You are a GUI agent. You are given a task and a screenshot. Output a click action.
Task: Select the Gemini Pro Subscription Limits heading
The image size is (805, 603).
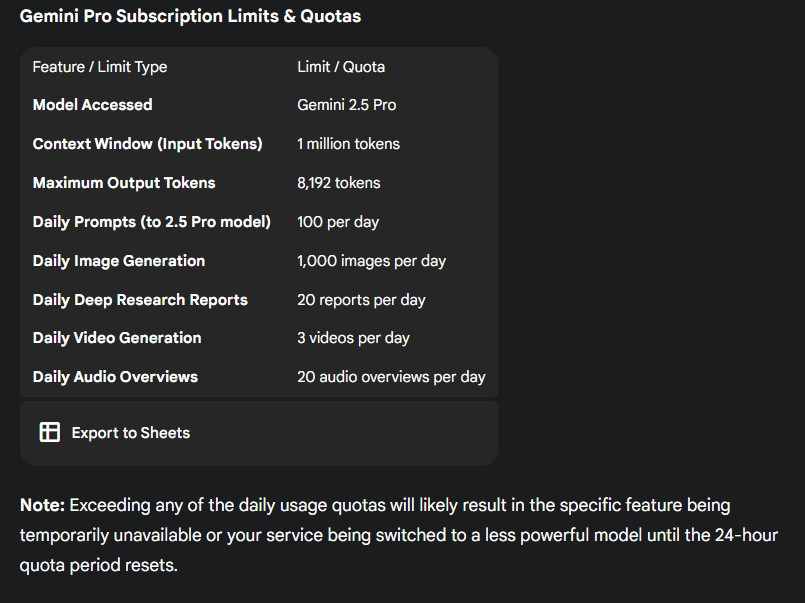point(190,16)
